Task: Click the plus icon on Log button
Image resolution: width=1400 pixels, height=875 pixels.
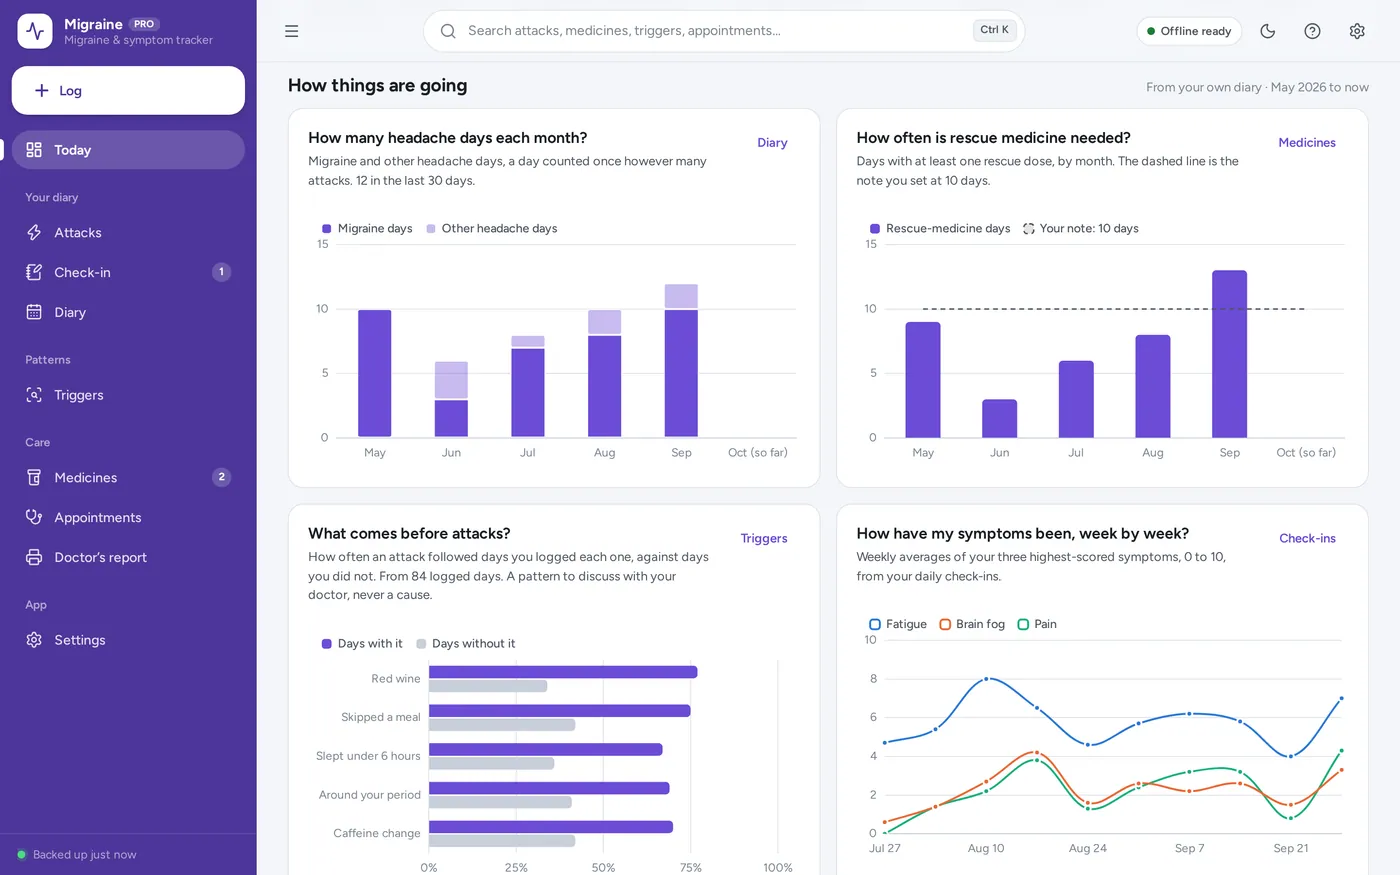Action: click(42, 91)
